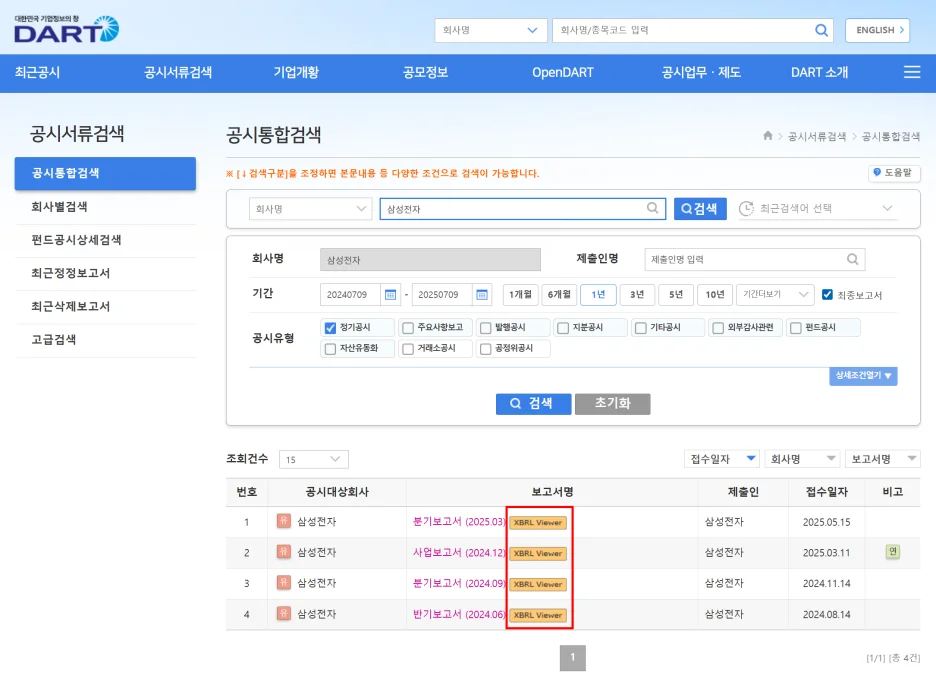
Task: Open the start date calendar icon
Action: [390, 295]
